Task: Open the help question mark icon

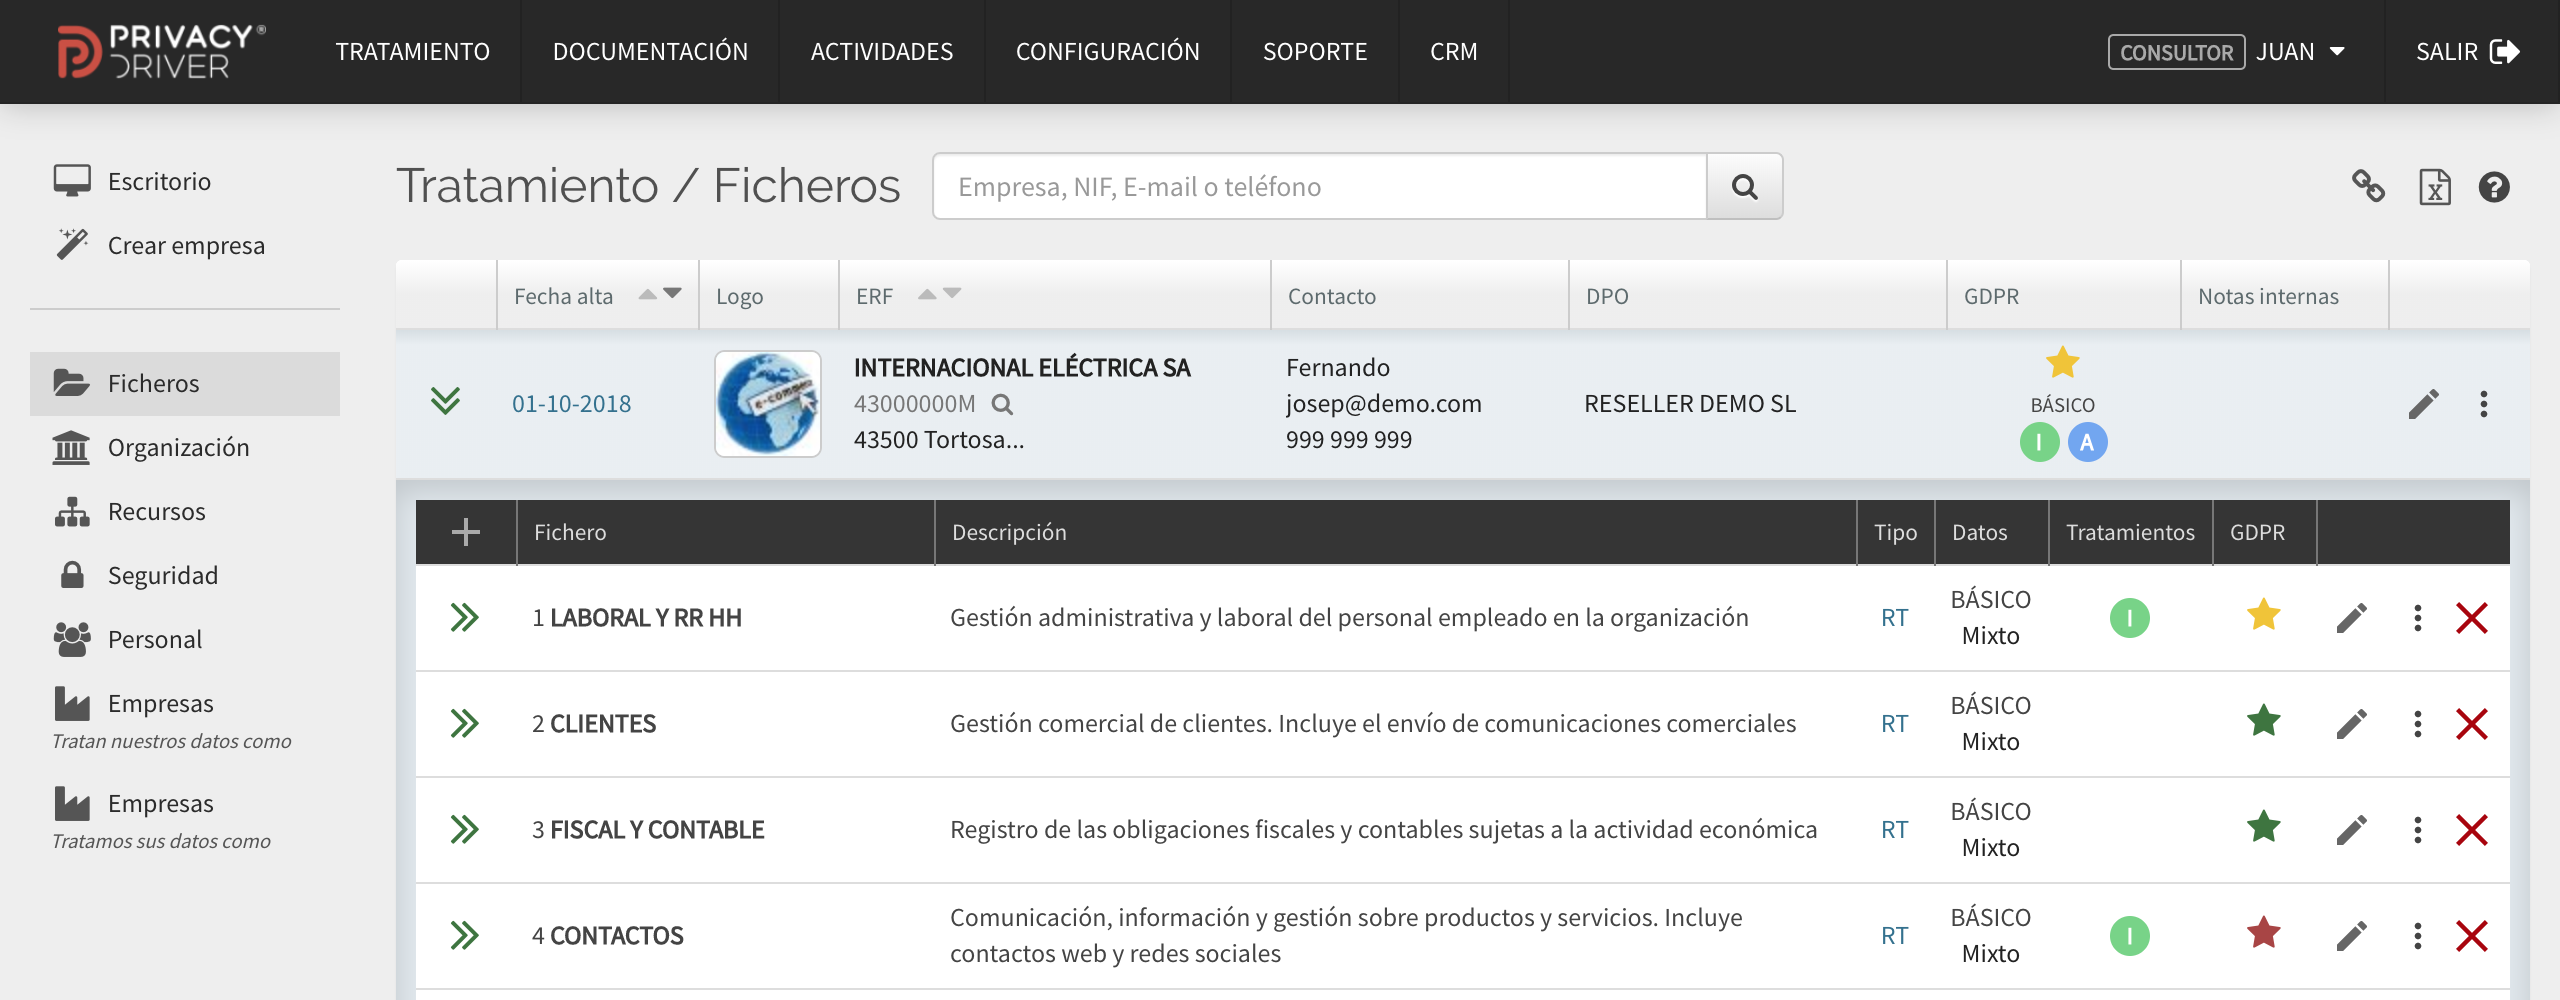Action: point(2494,187)
